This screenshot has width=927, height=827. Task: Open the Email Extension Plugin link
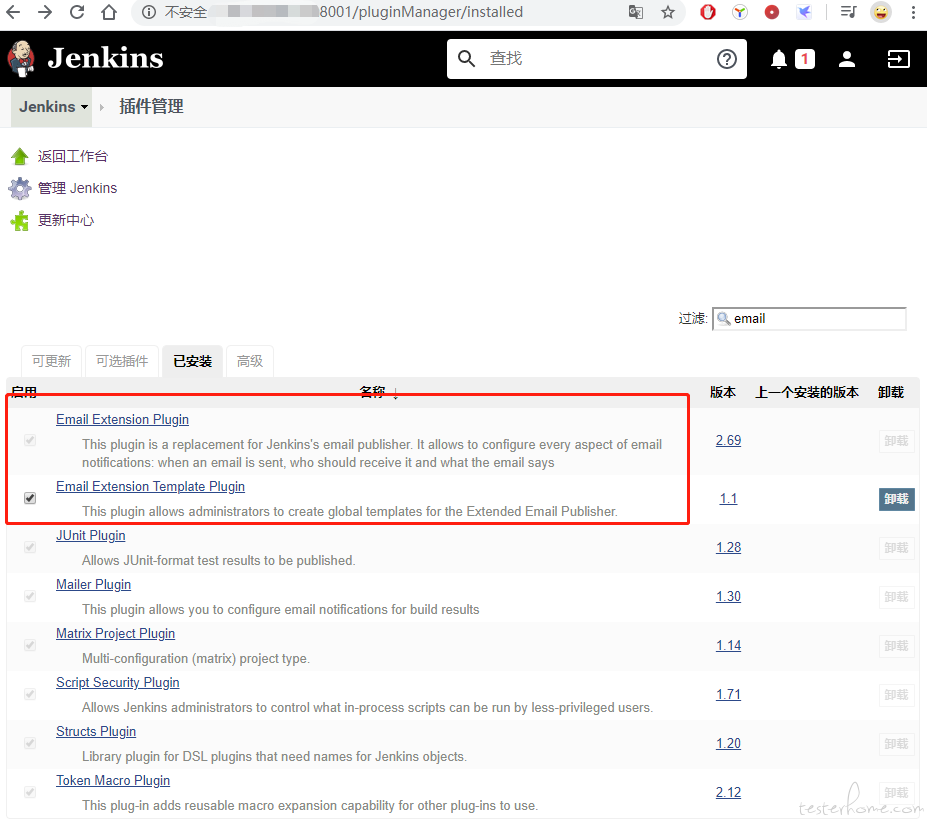click(x=122, y=420)
